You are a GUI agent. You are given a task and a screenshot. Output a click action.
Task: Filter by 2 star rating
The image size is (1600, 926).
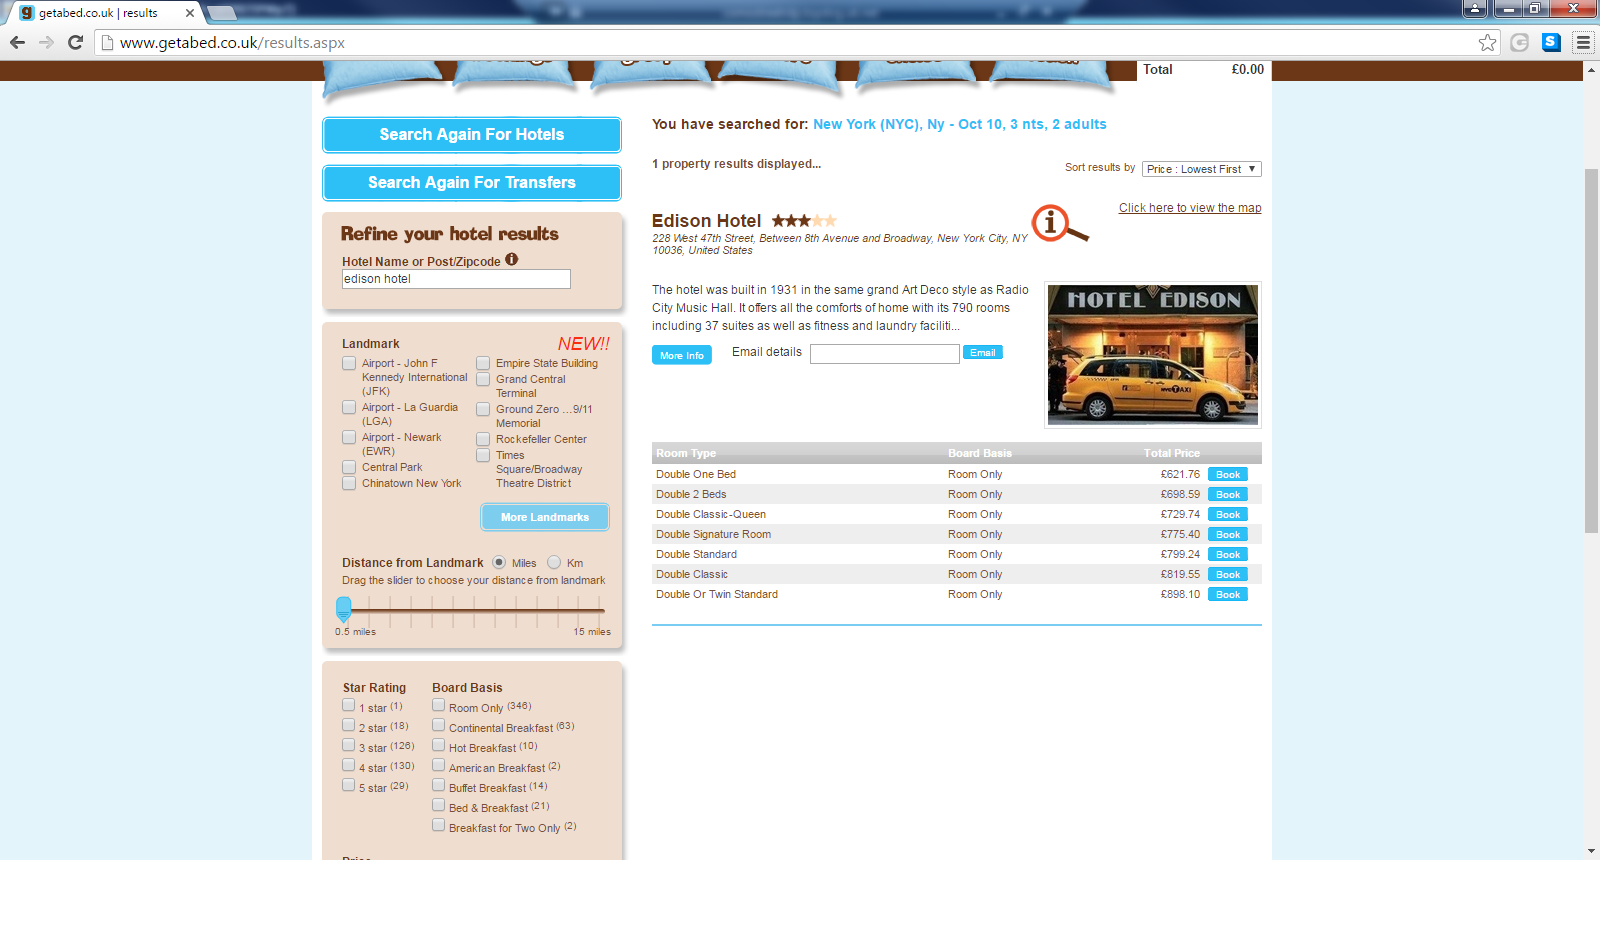(x=349, y=725)
